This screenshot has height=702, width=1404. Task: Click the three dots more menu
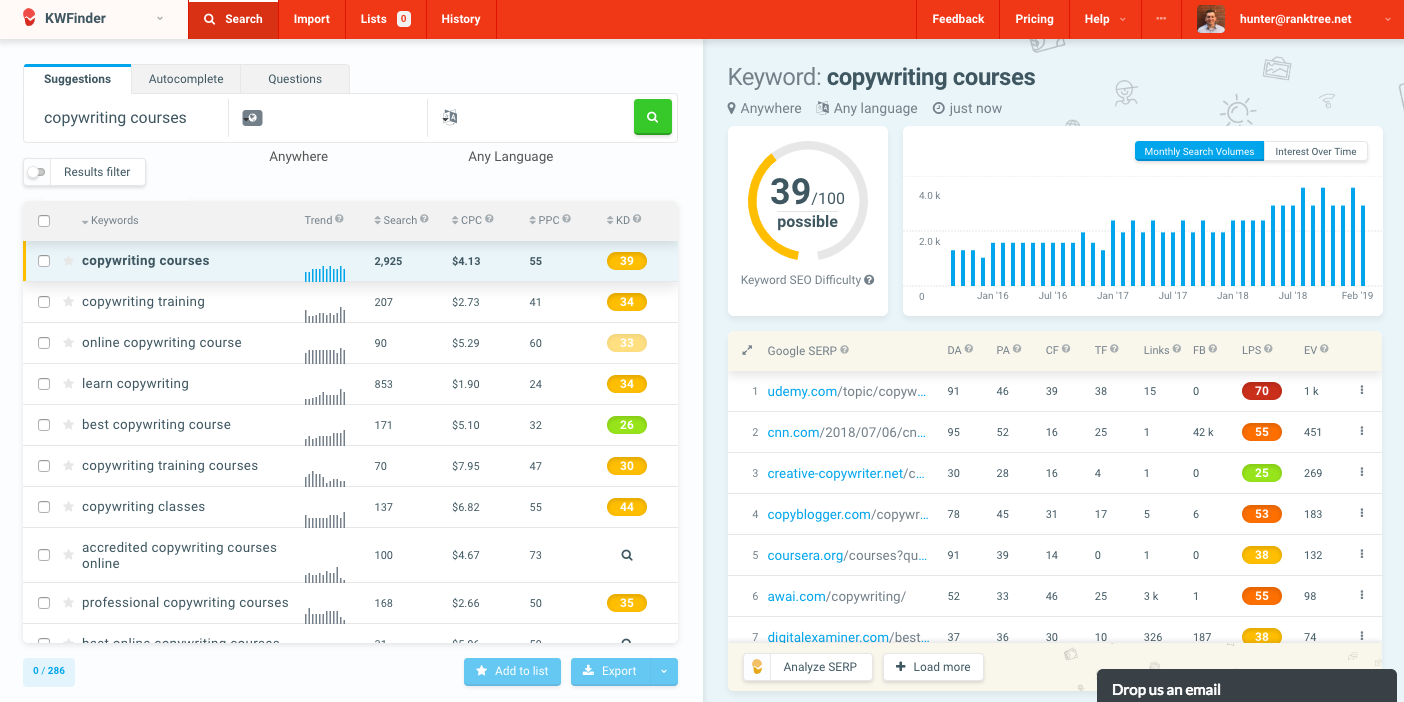click(x=1161, y=19)
